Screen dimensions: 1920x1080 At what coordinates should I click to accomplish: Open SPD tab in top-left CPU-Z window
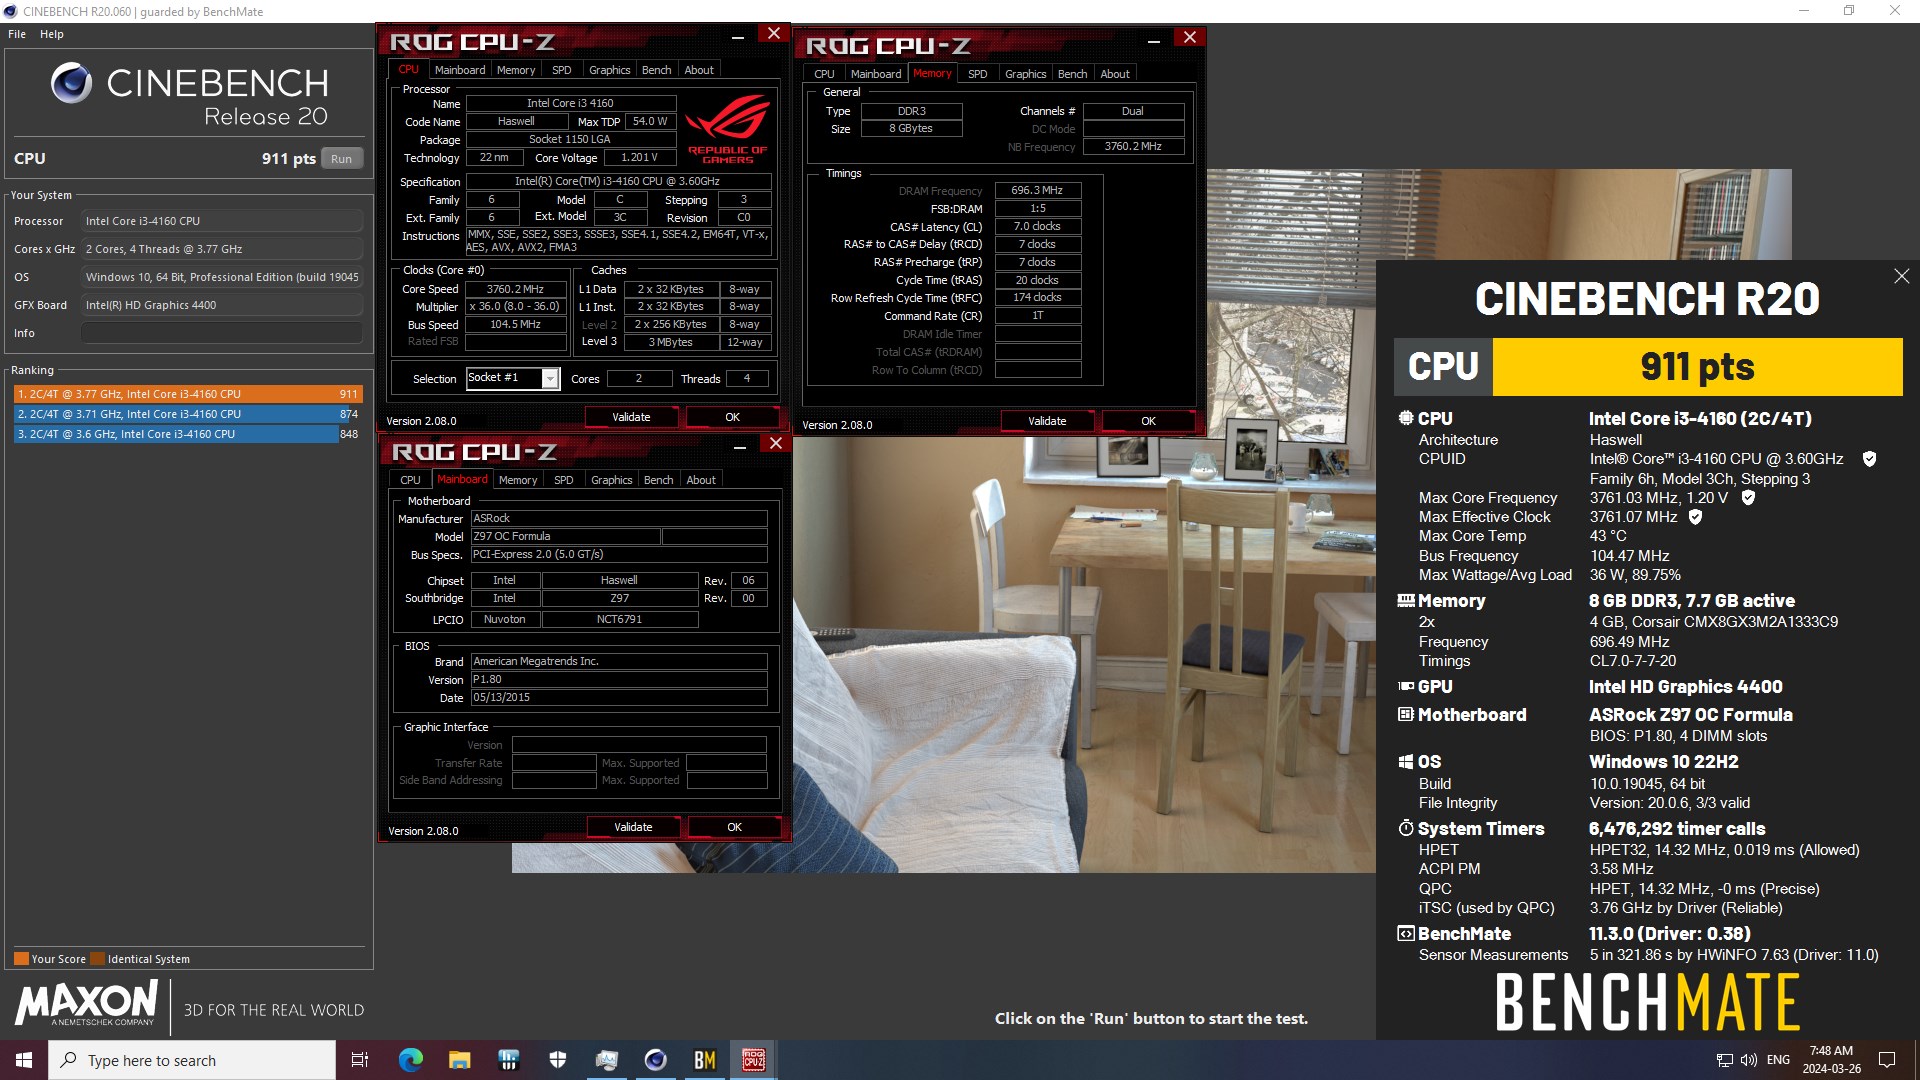coord(562,70)
